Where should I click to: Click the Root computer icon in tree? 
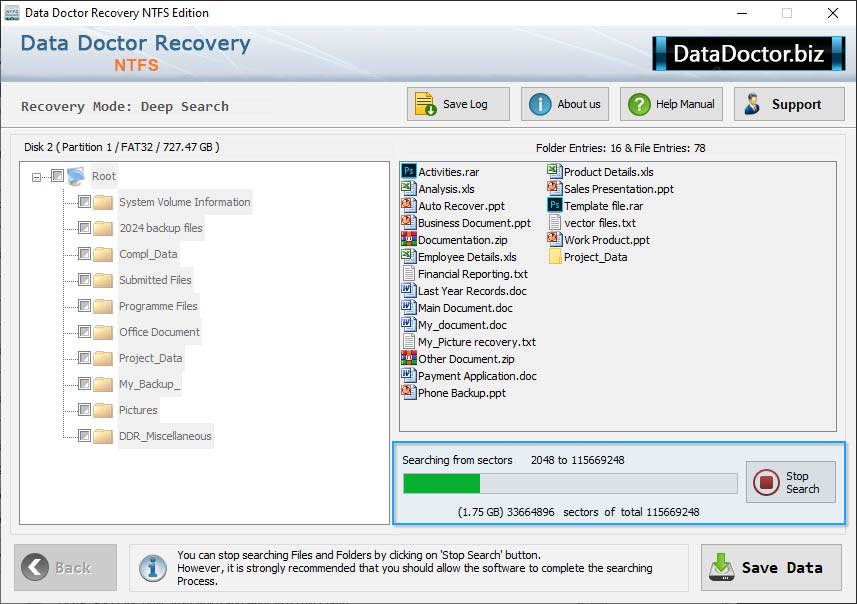76,176
